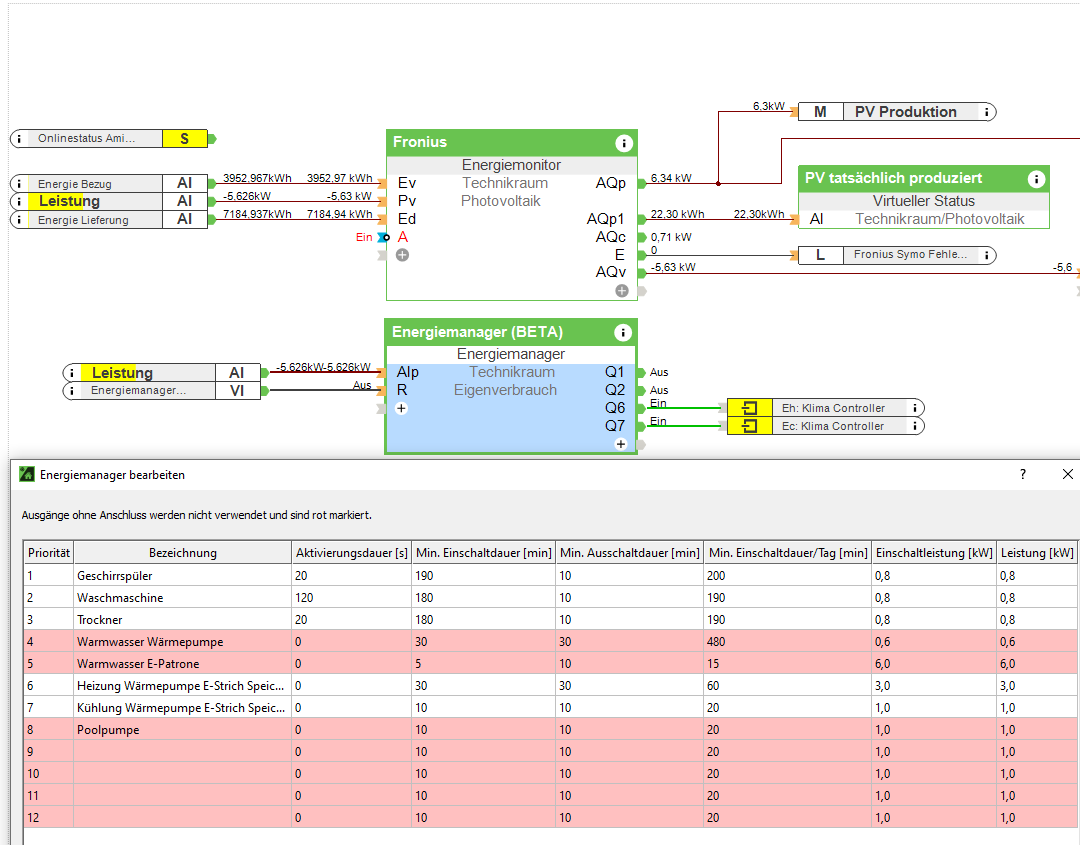This screenshot has width=1080, height=845.
Task: Click the Energiemanager (BETA) info icon
Action: tap(624, 333)
